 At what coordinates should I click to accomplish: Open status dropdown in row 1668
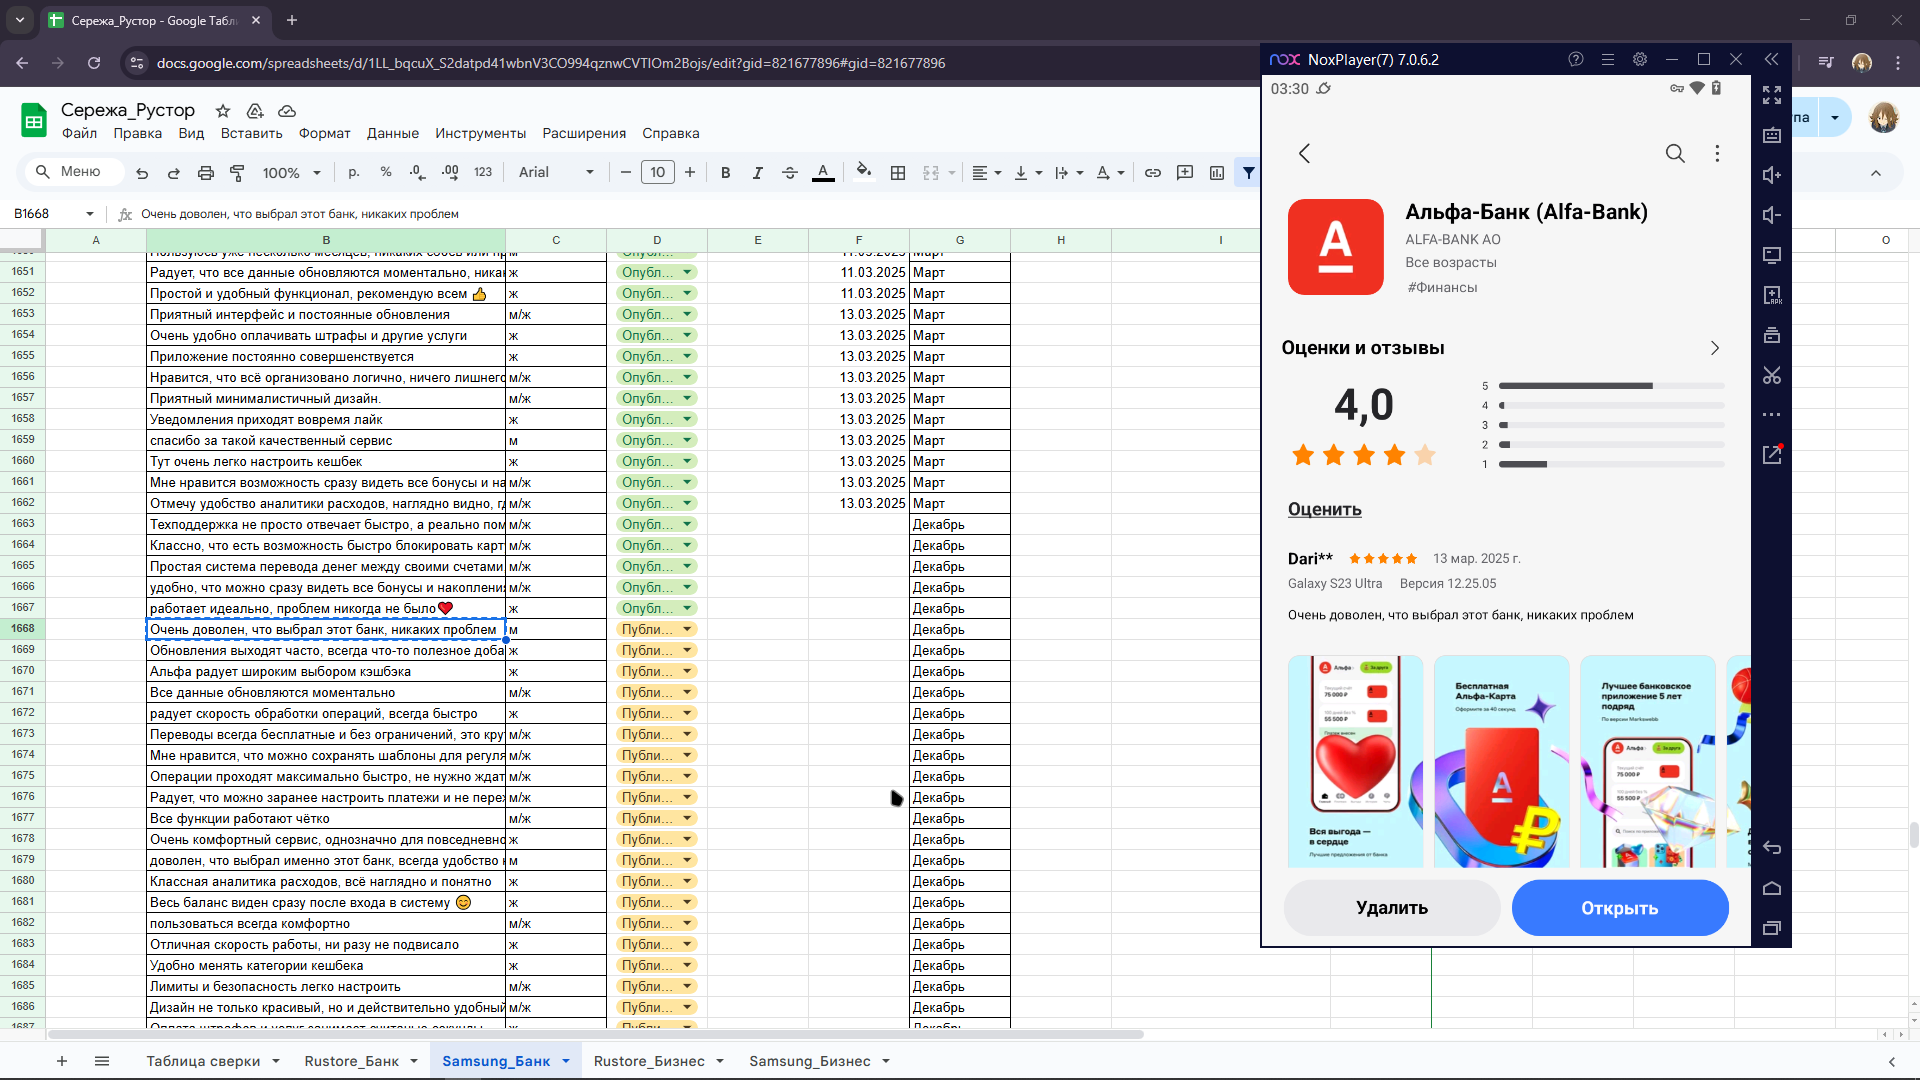click(x=688, y=629)
